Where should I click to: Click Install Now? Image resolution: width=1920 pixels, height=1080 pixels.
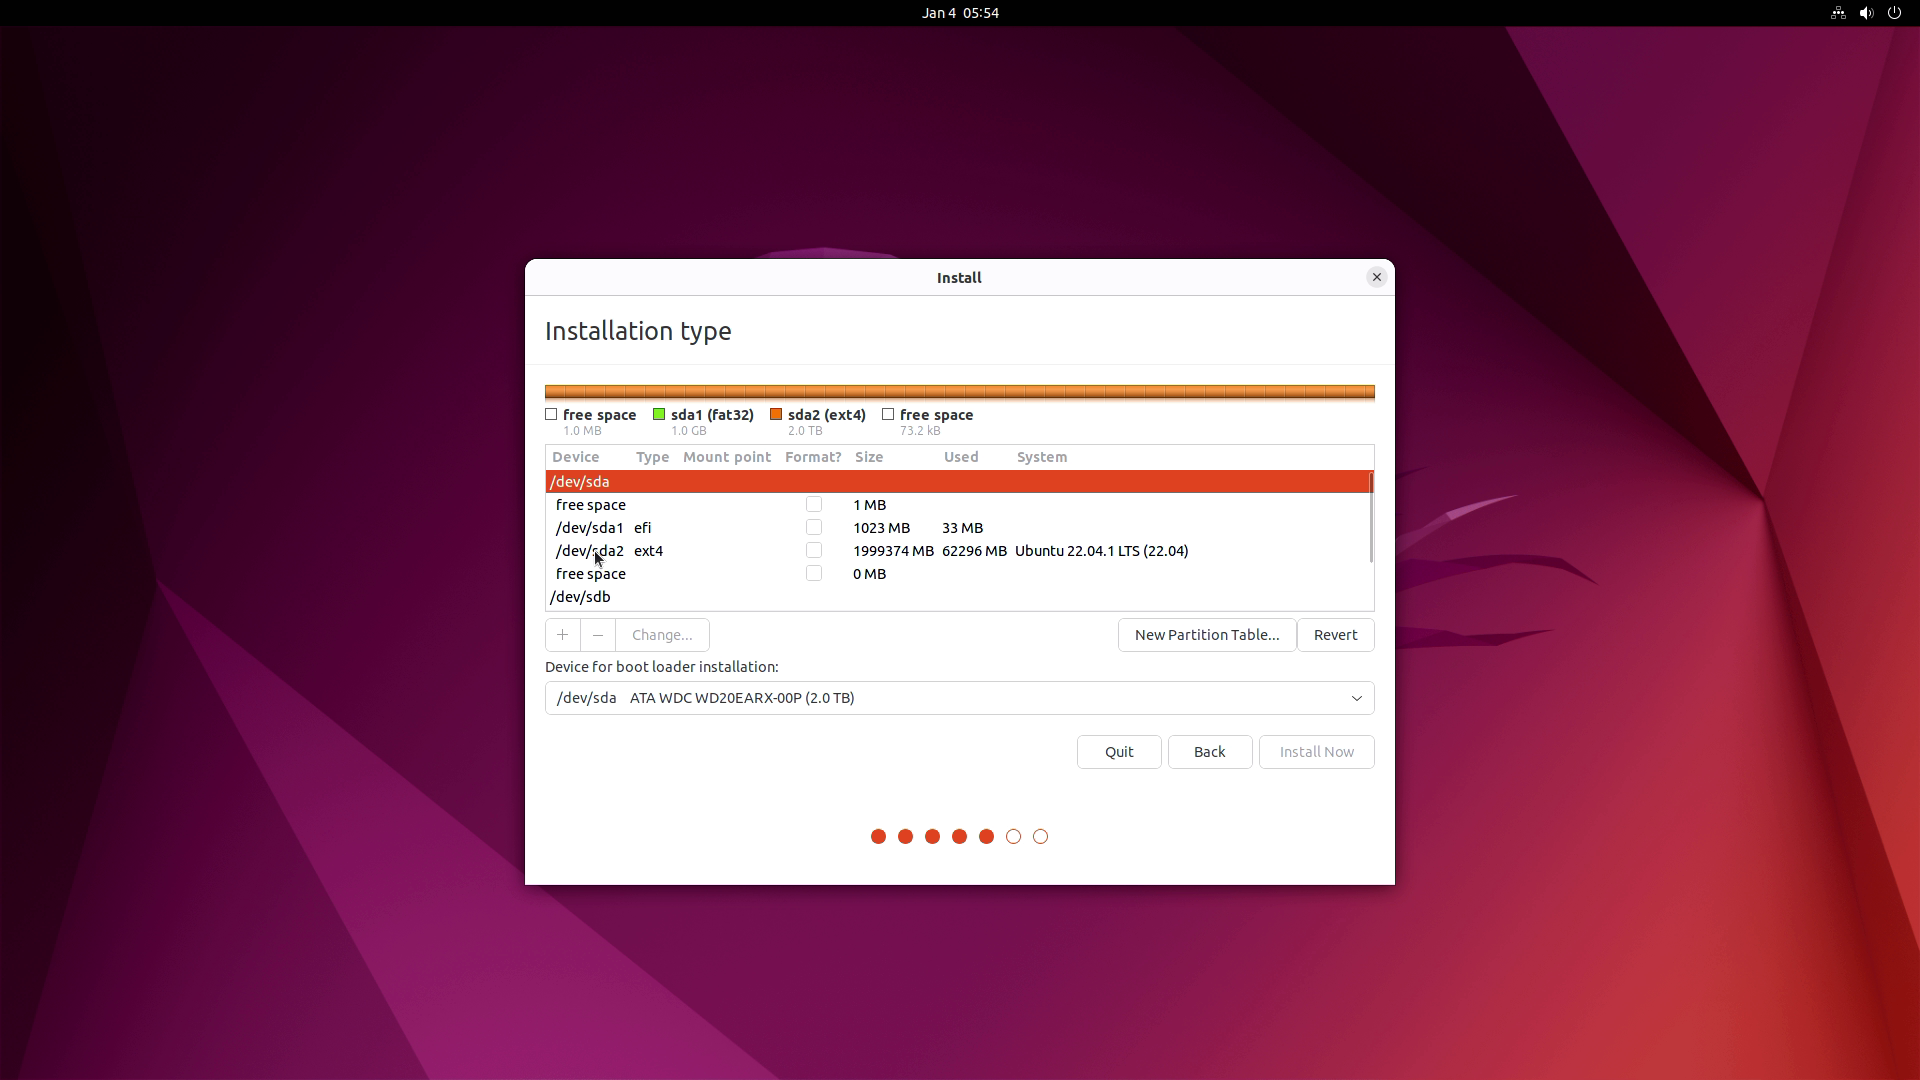click(x=1316, y=752)
